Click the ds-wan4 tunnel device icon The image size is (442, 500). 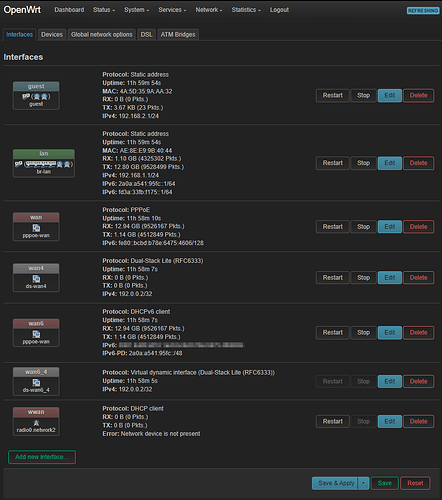point(36,279)
